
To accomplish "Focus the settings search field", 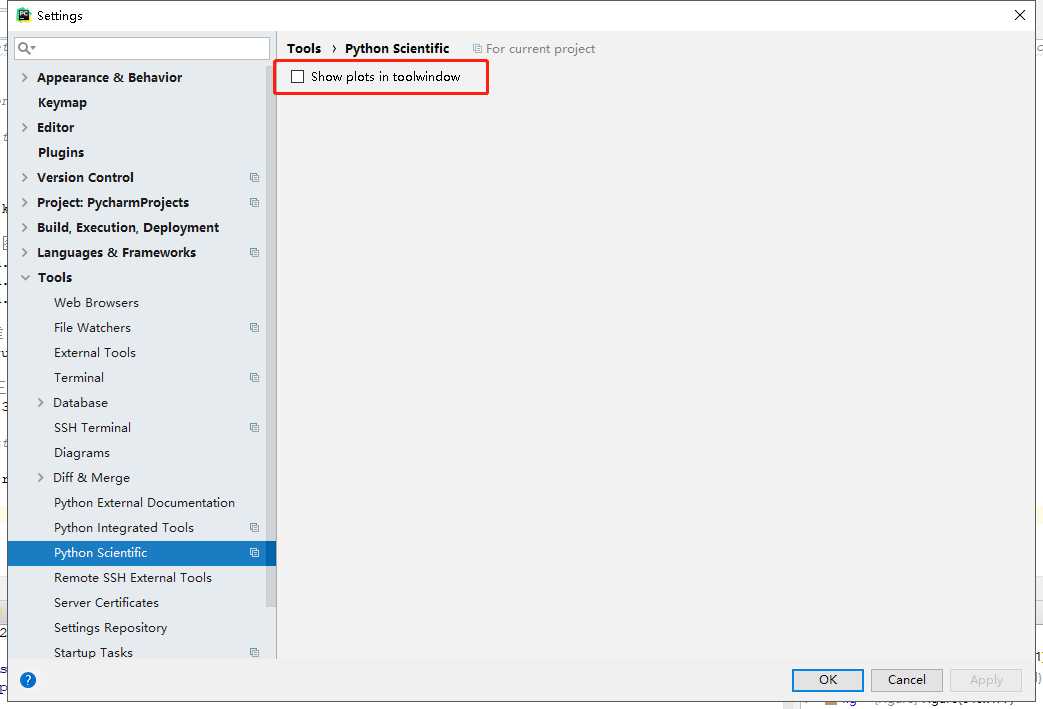I will click(142, 48).
